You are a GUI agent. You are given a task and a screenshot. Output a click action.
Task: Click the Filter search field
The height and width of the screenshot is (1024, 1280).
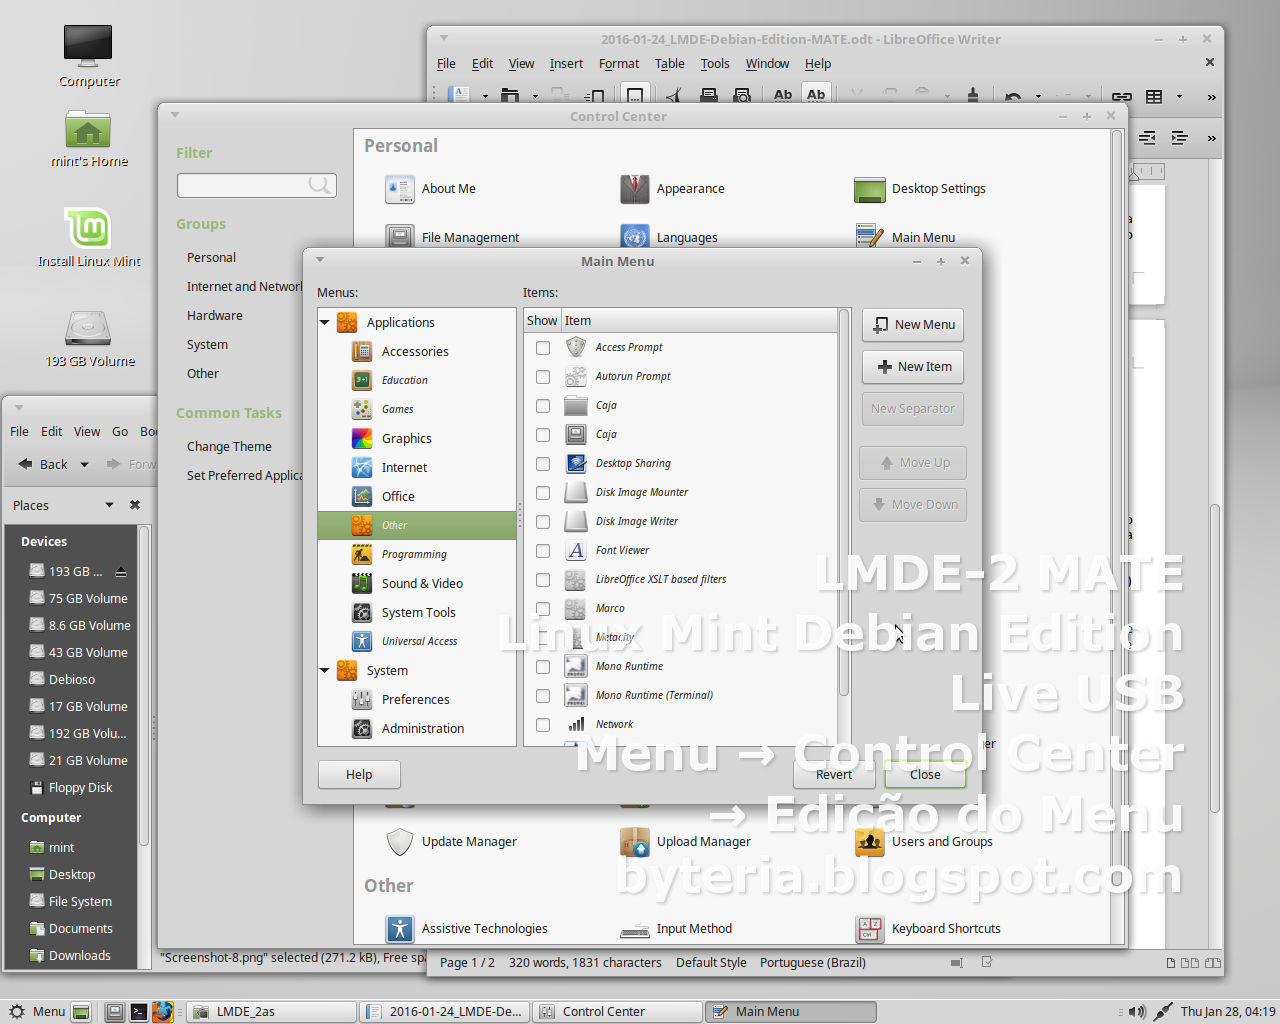click(256, 185)
